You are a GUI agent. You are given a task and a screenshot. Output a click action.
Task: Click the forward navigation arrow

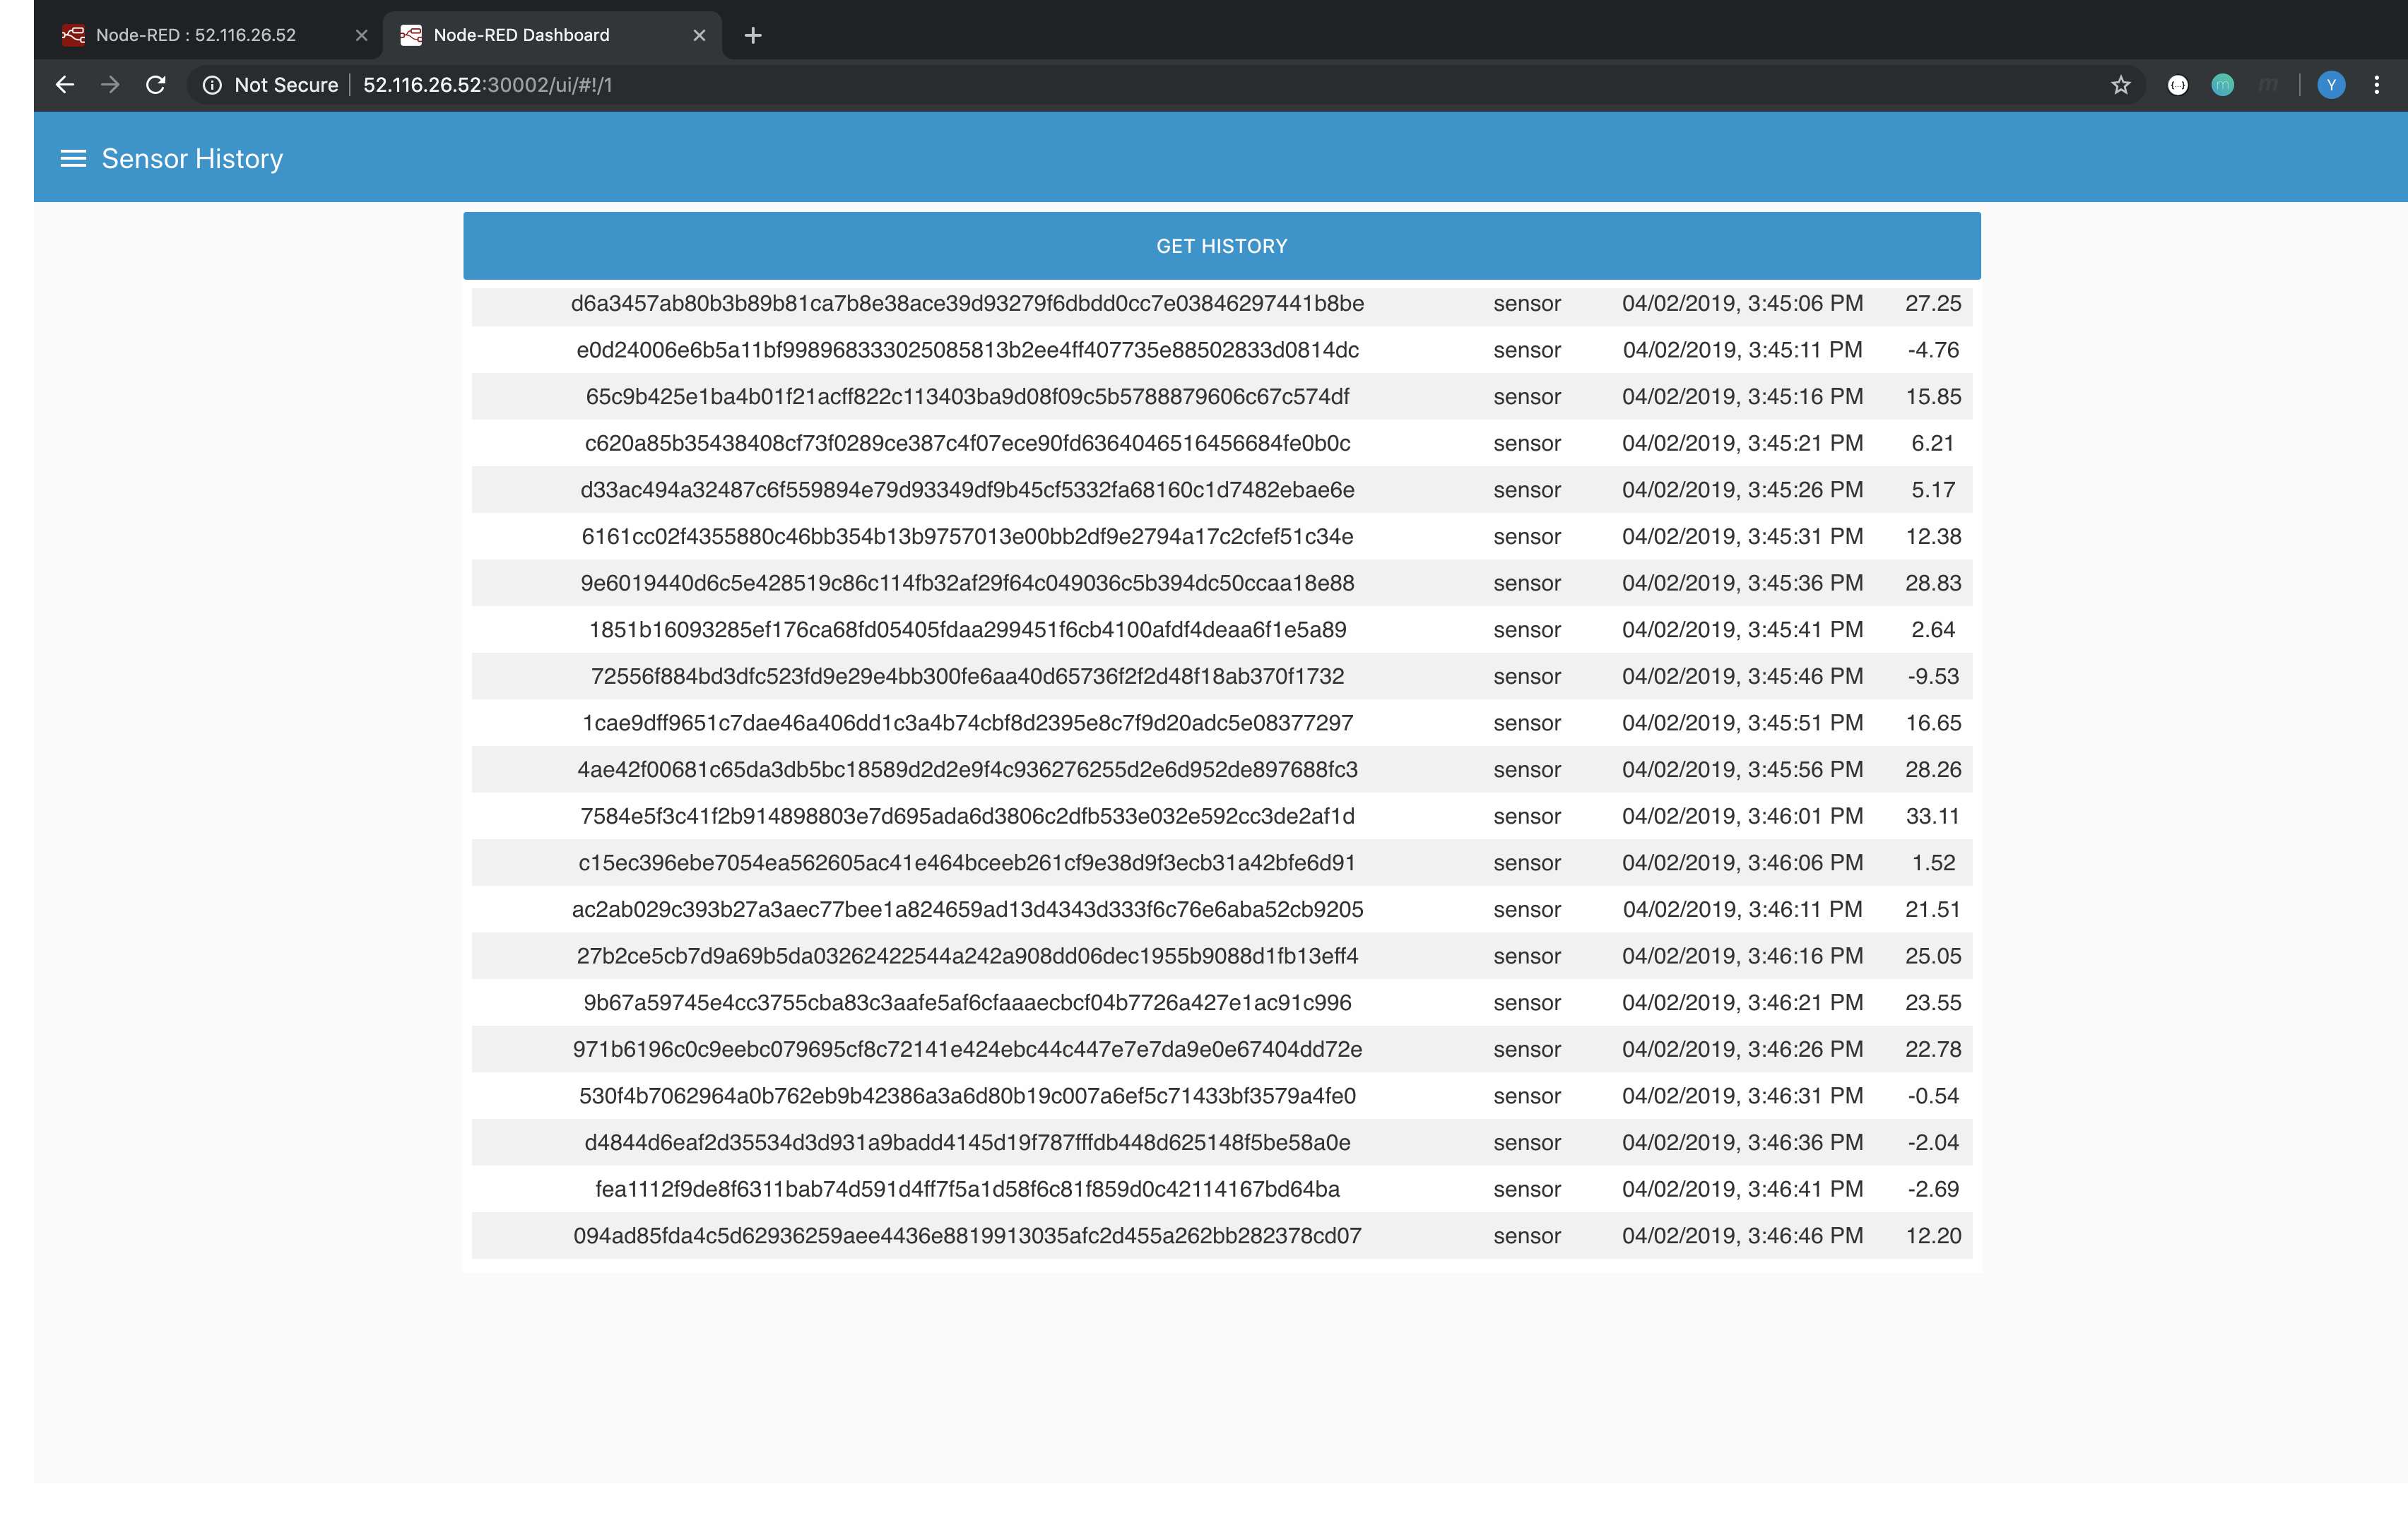click(x=110, y=85)
